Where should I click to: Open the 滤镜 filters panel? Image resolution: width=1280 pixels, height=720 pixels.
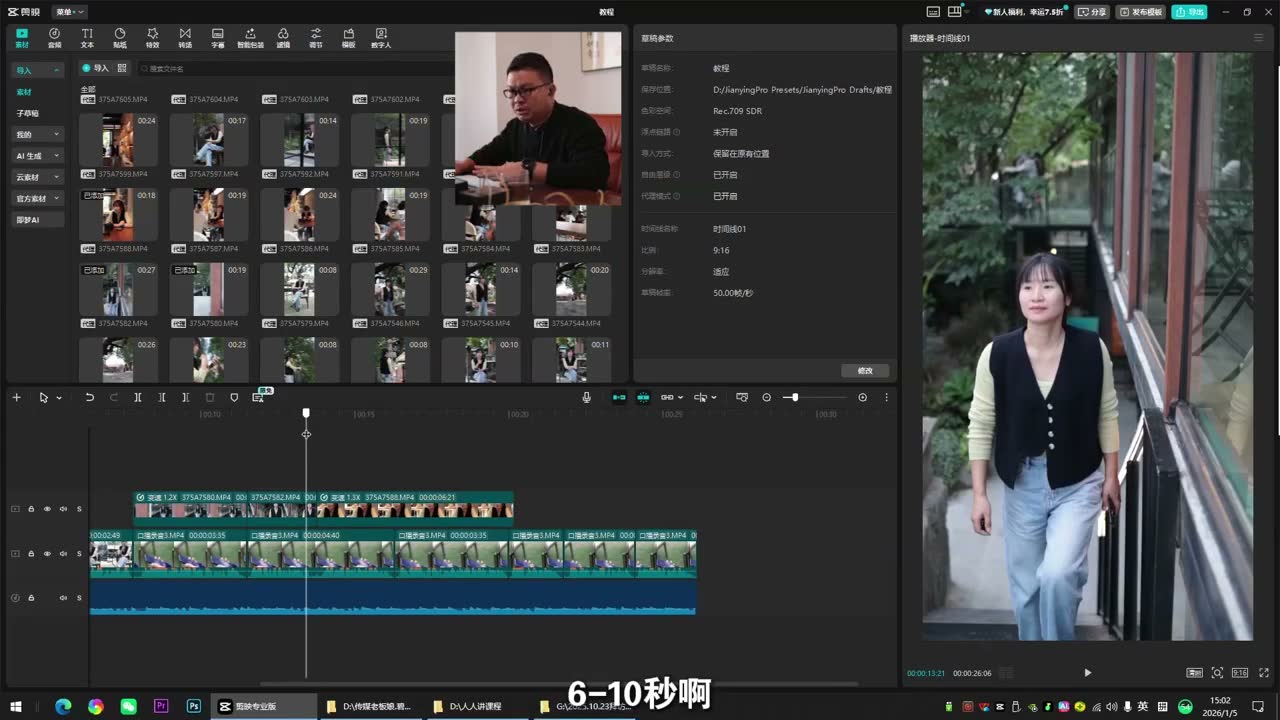tap(283, 38)
